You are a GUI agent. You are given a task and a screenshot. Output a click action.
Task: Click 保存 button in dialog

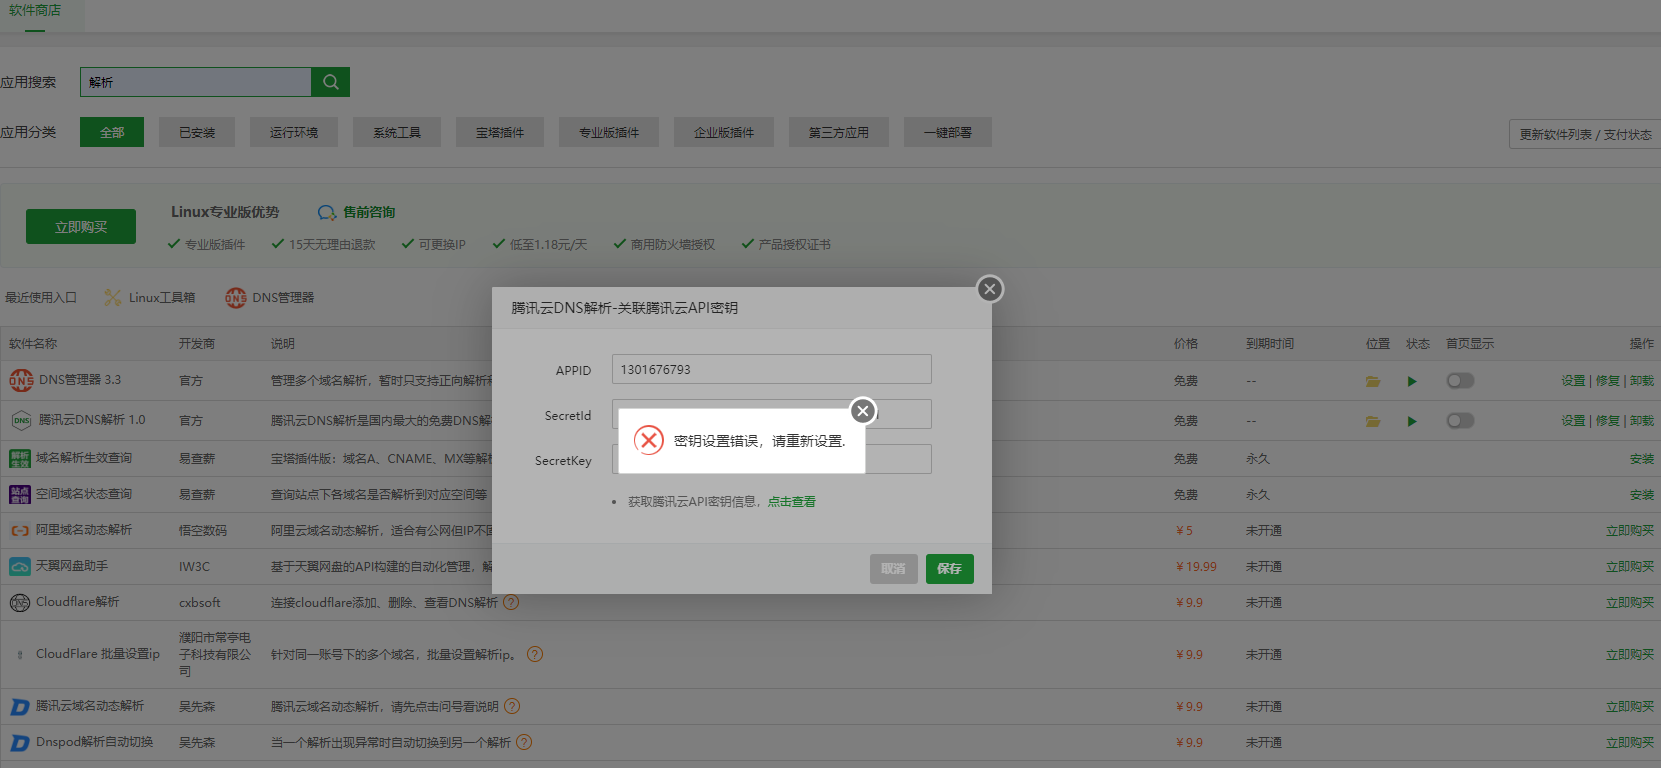point(950,569)
